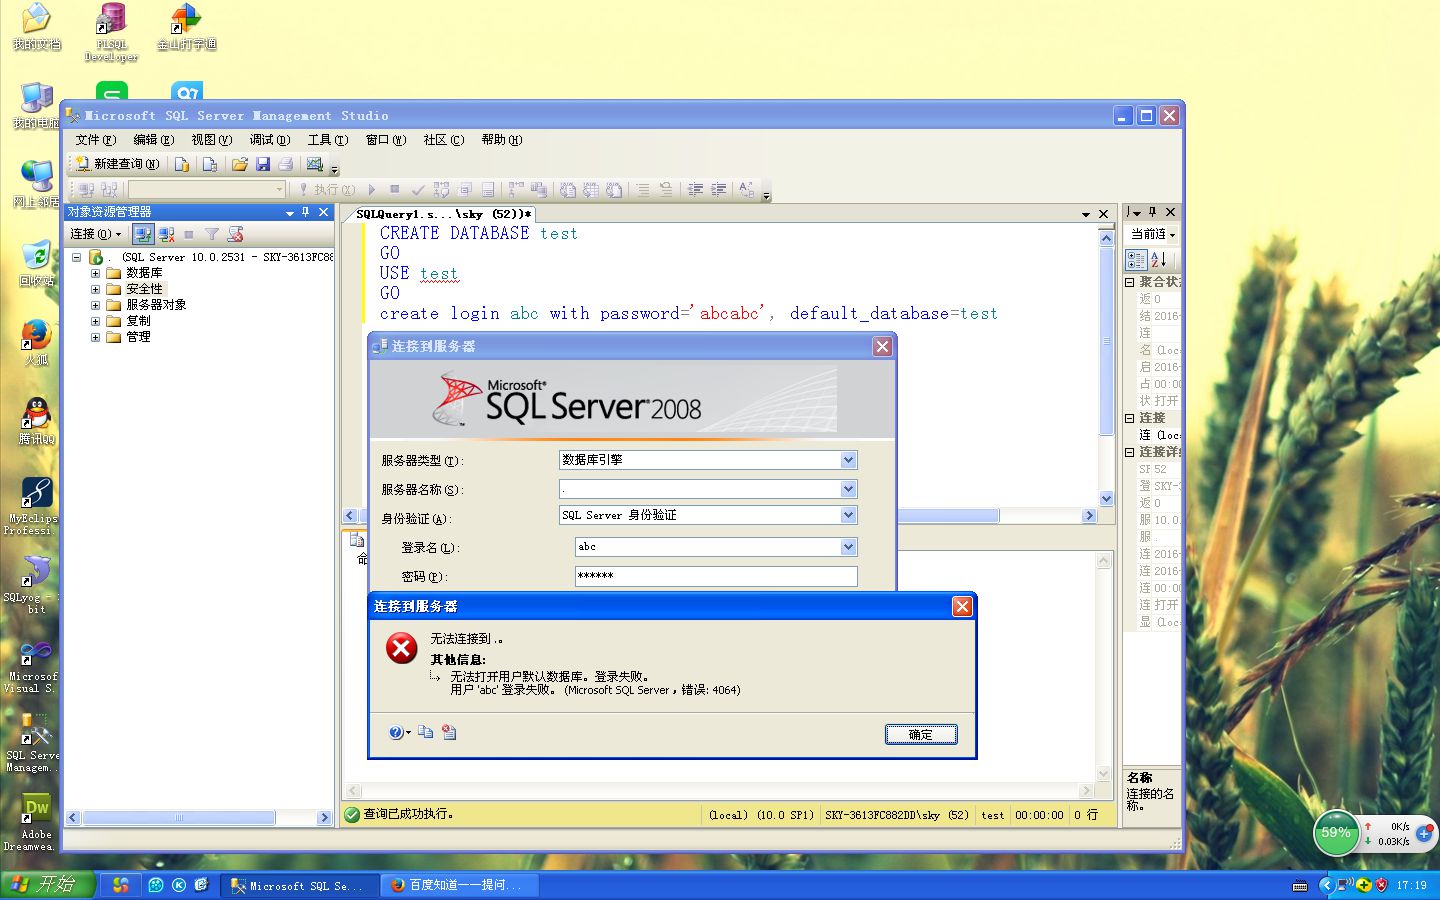This screenshot has height=900, width=1440.
Task: Expand the 数据库 node in Object Explorer
Action: tap(96, 273)
